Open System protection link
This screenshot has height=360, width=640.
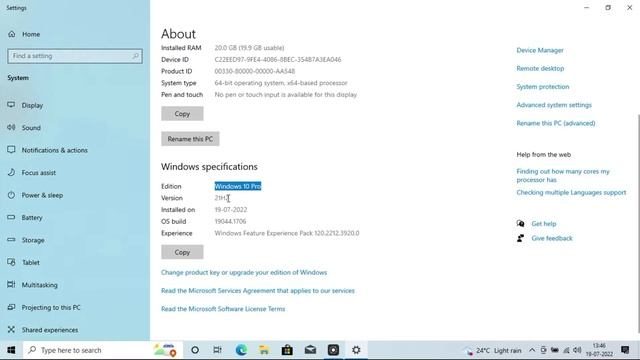[x=543, y=87]
